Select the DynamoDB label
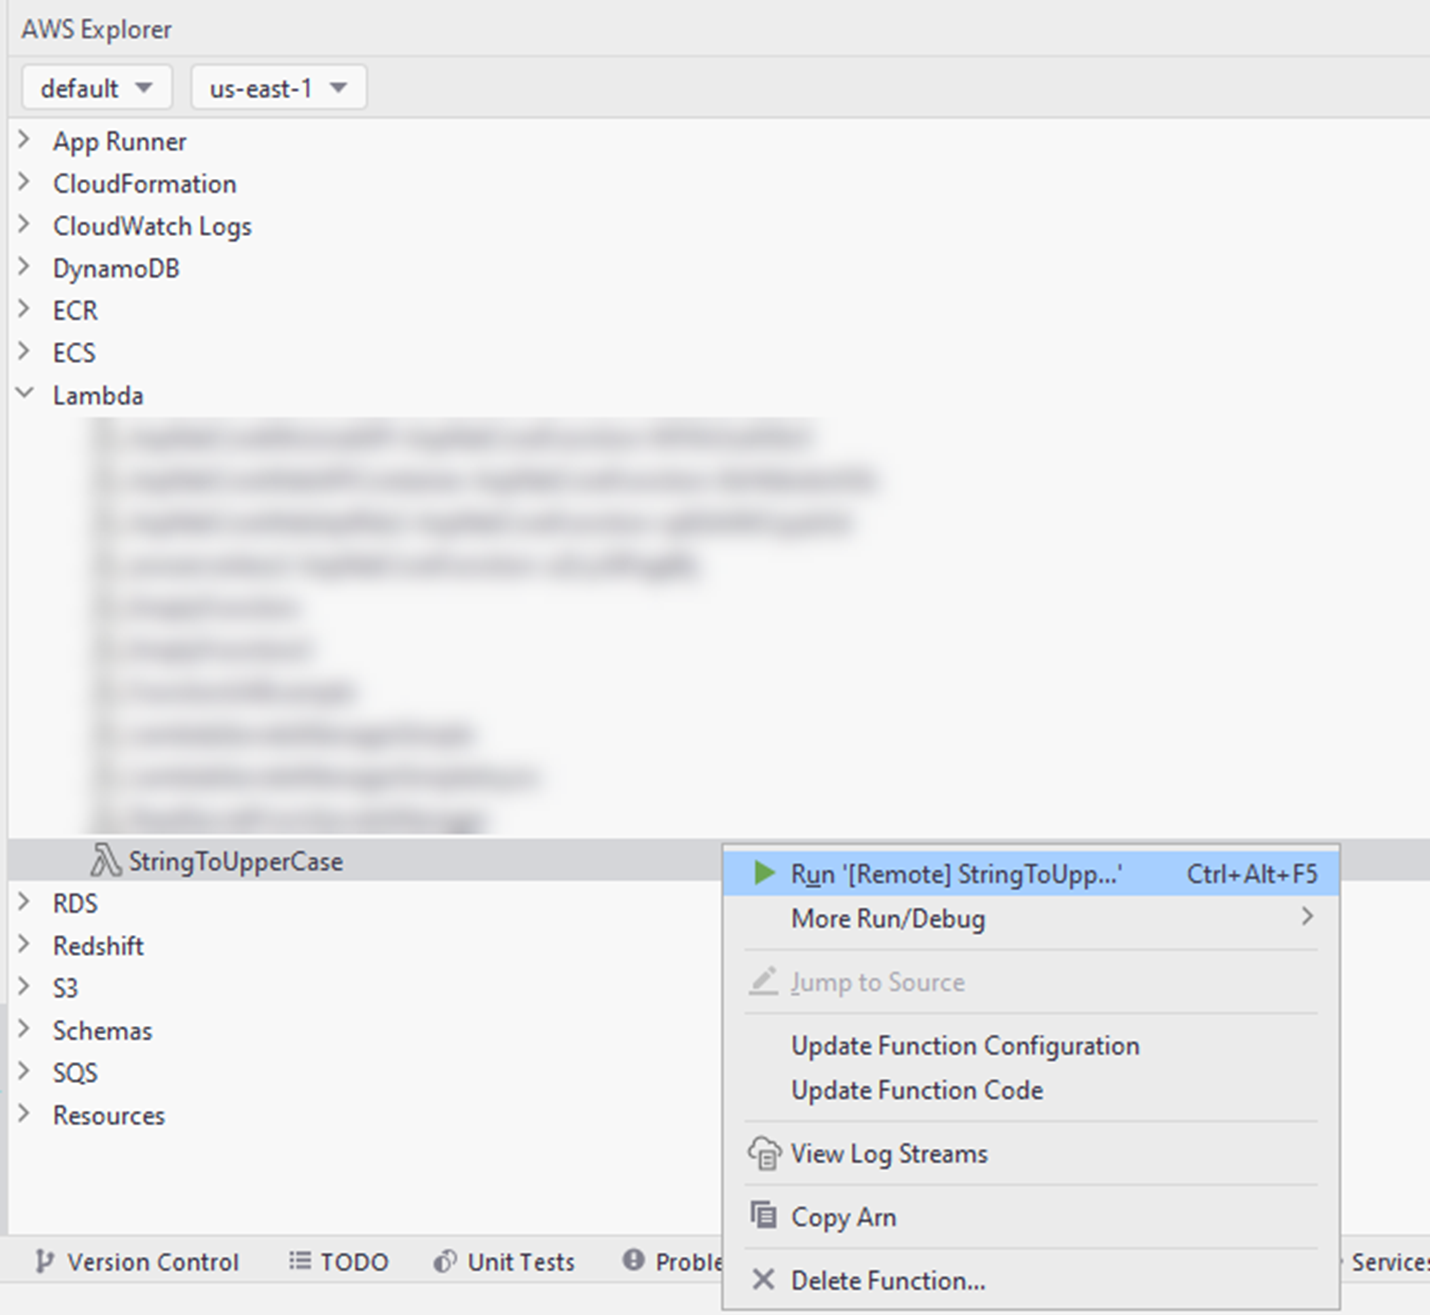This screenshot has height=1315, width=1430. (116, 268)
